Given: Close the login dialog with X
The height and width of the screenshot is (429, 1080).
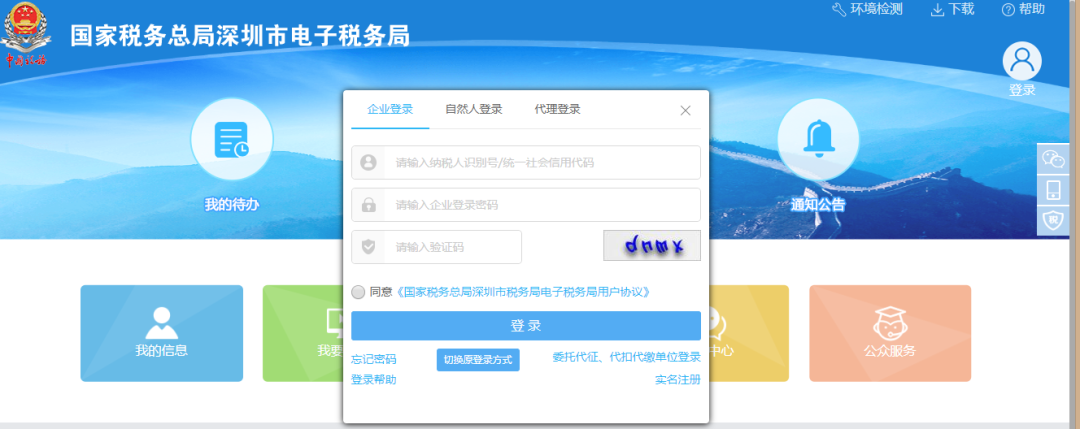Looking at the screenshot, I should pyautogui.click(x=685, y=110).
